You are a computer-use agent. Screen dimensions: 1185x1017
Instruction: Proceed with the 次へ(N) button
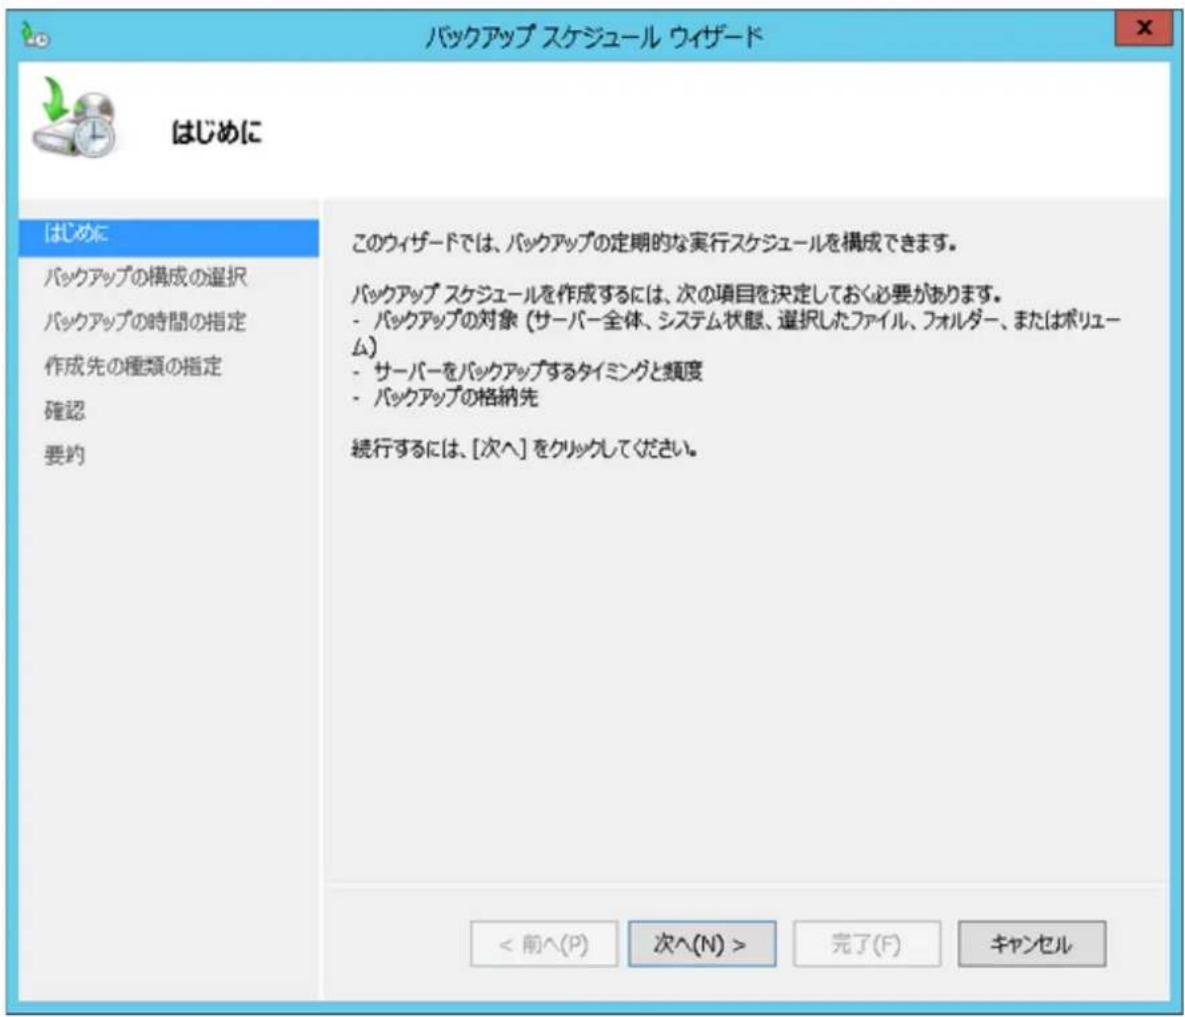pos(702,944)
